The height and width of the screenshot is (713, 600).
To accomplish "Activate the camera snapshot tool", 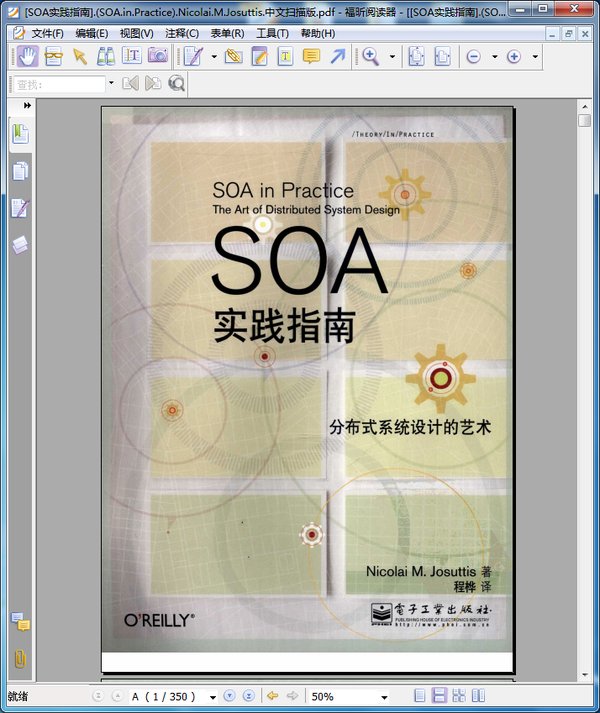I will pos(158,56).
